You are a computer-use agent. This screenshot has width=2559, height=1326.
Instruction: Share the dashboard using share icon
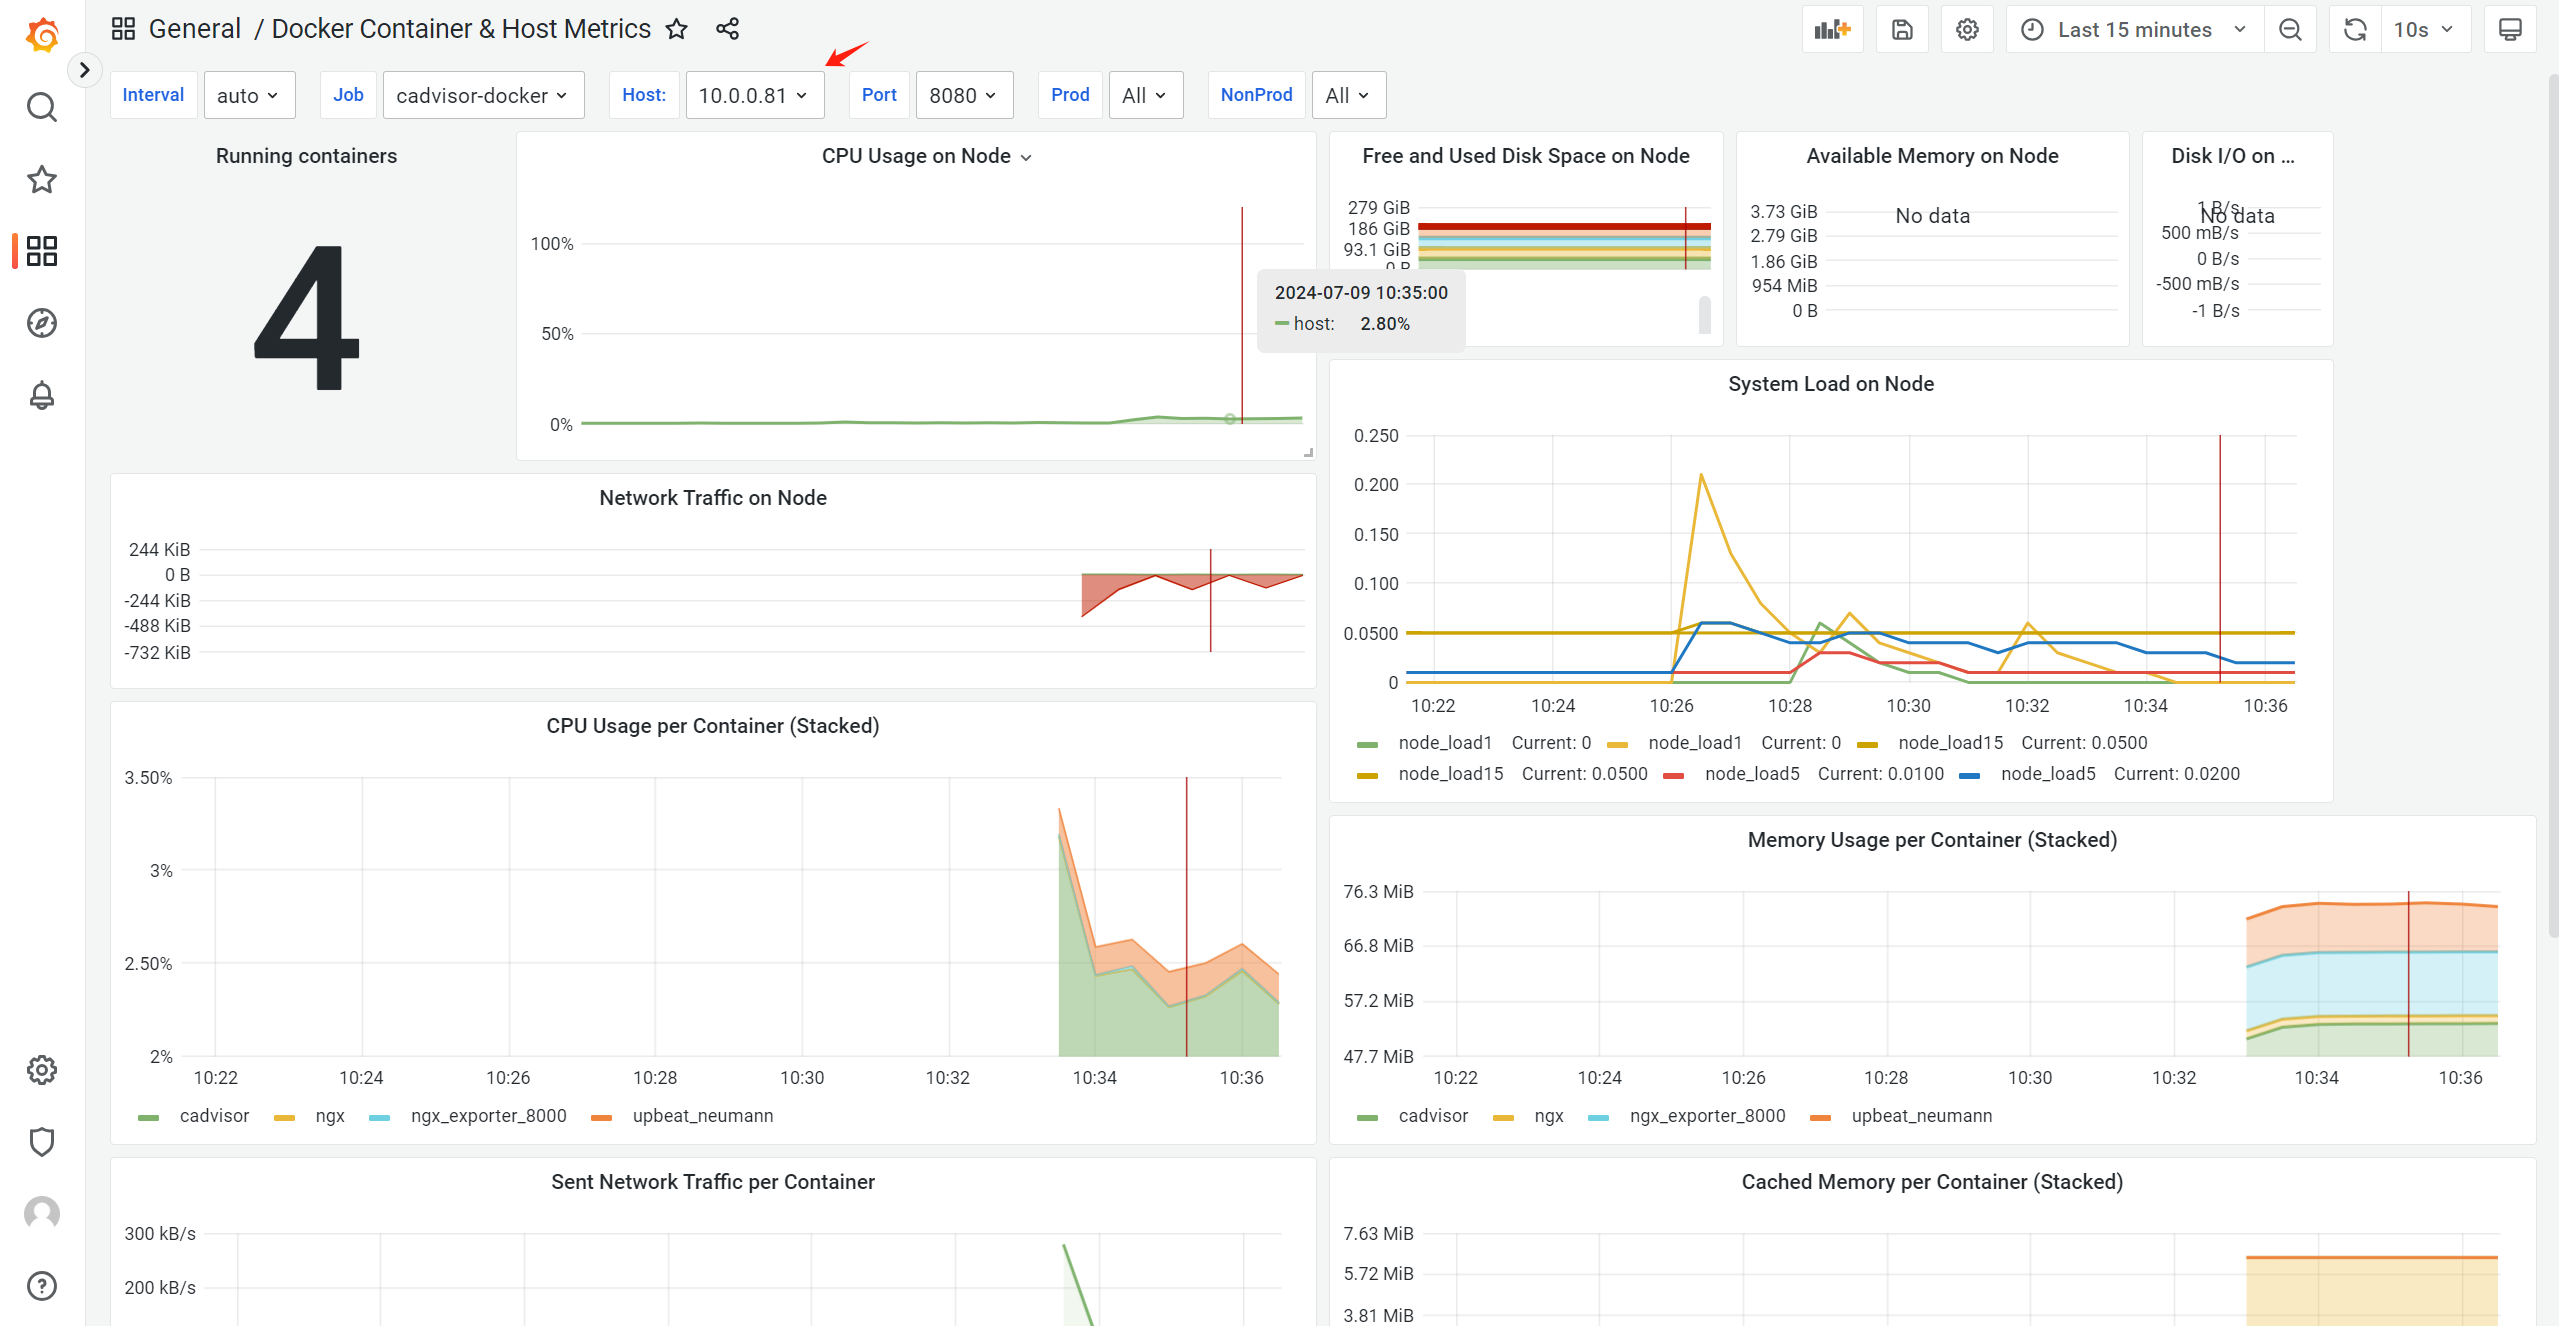point(728,29)
